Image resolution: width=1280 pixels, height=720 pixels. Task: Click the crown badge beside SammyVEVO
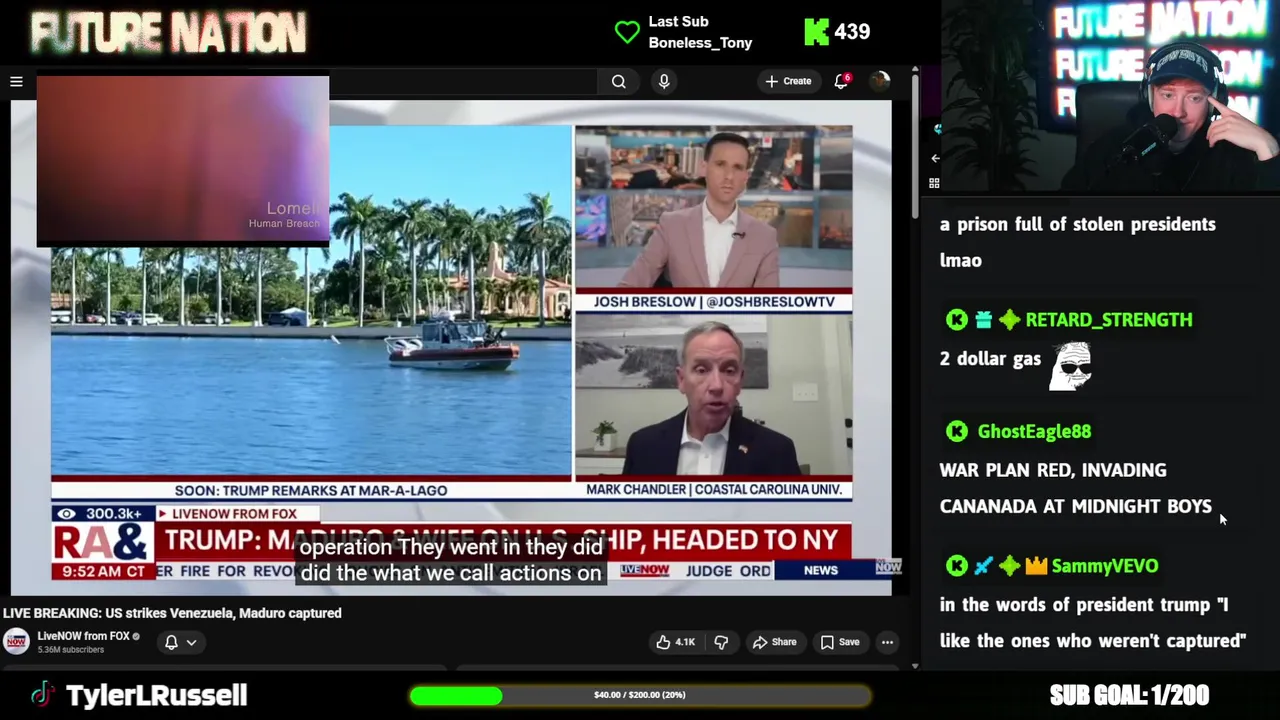click(1036, 566)
